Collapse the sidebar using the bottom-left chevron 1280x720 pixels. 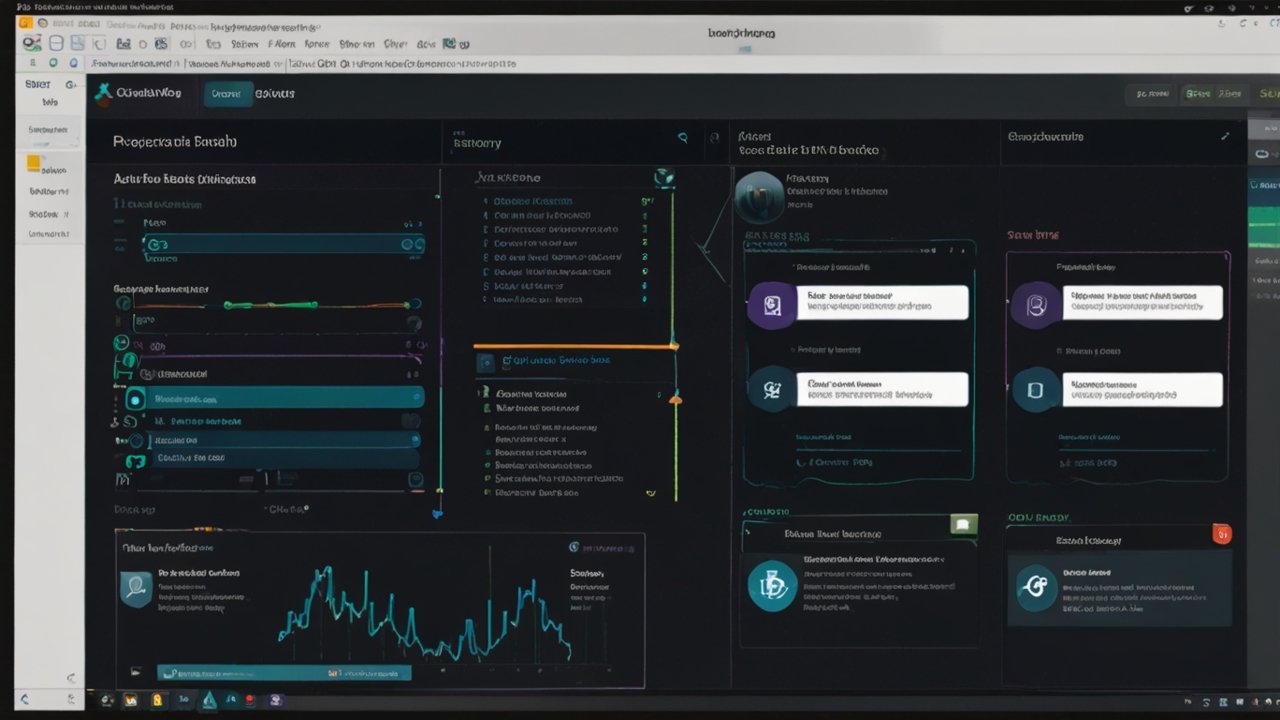tap(24, 699)
